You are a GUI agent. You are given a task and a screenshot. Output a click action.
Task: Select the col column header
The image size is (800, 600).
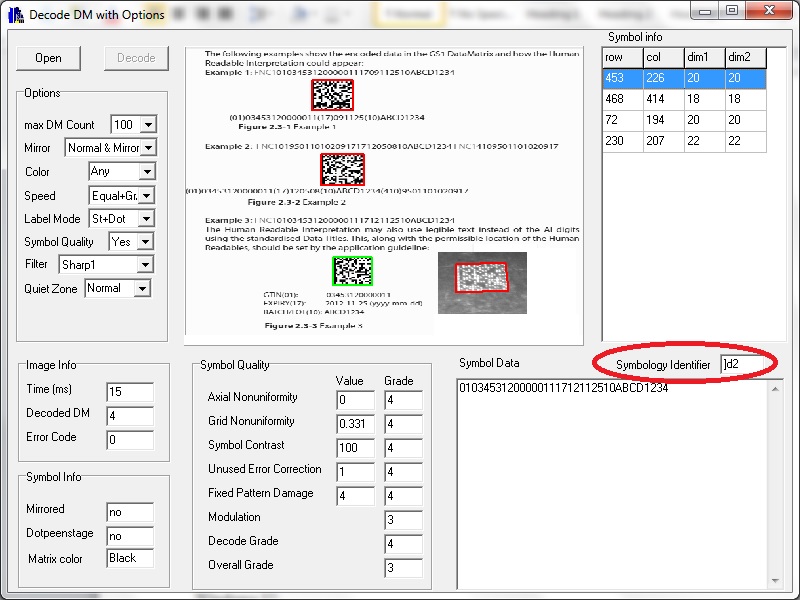(663, 58)
